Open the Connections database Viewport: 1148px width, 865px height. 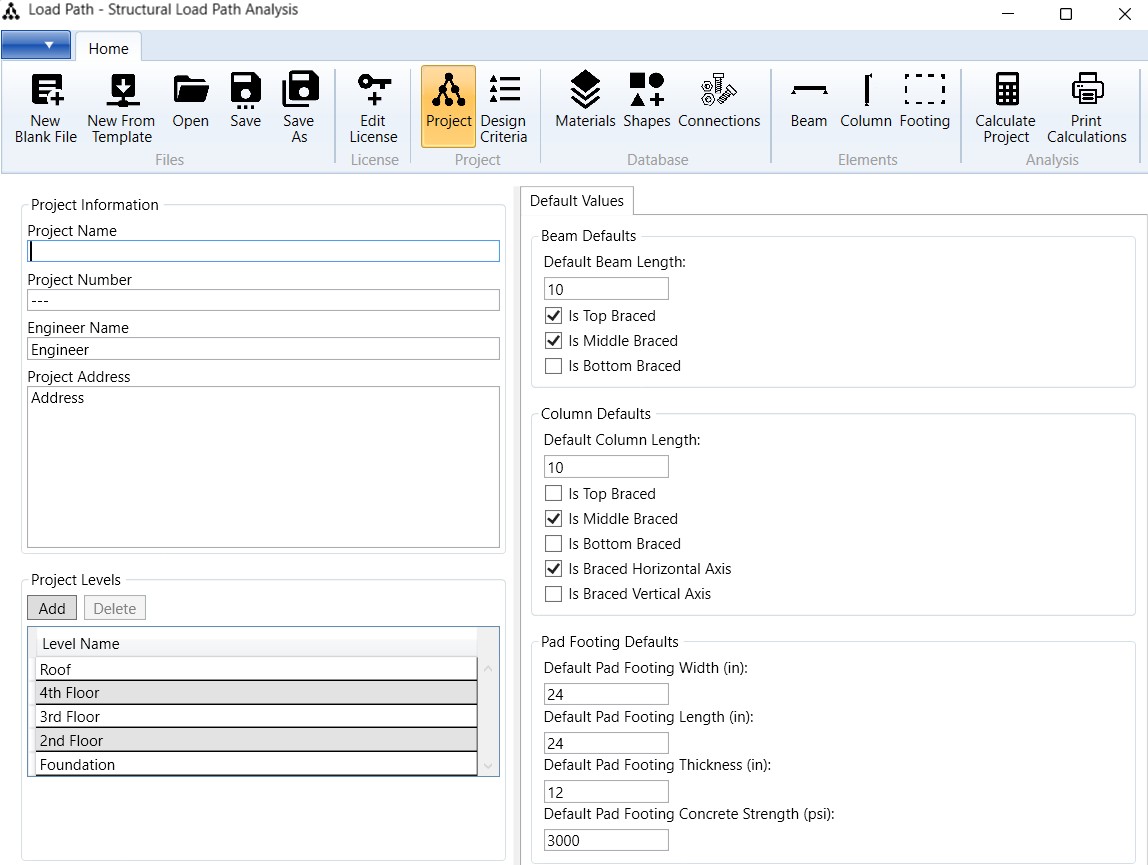pyautogui.click(x=719, y=101)
